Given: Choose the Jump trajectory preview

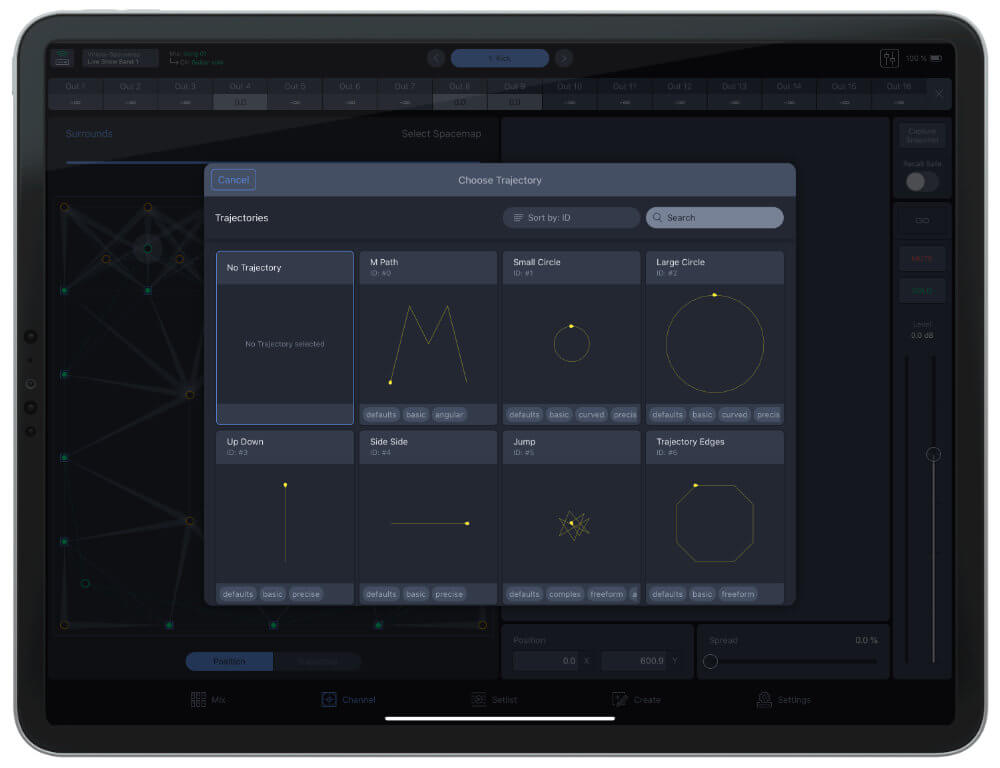Looking at the screenshot, I should coord(571,523).
